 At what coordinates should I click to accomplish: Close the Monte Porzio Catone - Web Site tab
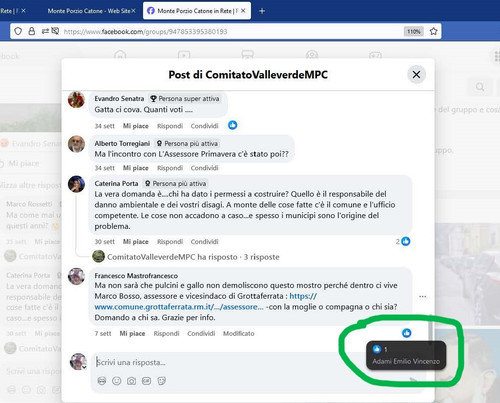coord(133,11)
